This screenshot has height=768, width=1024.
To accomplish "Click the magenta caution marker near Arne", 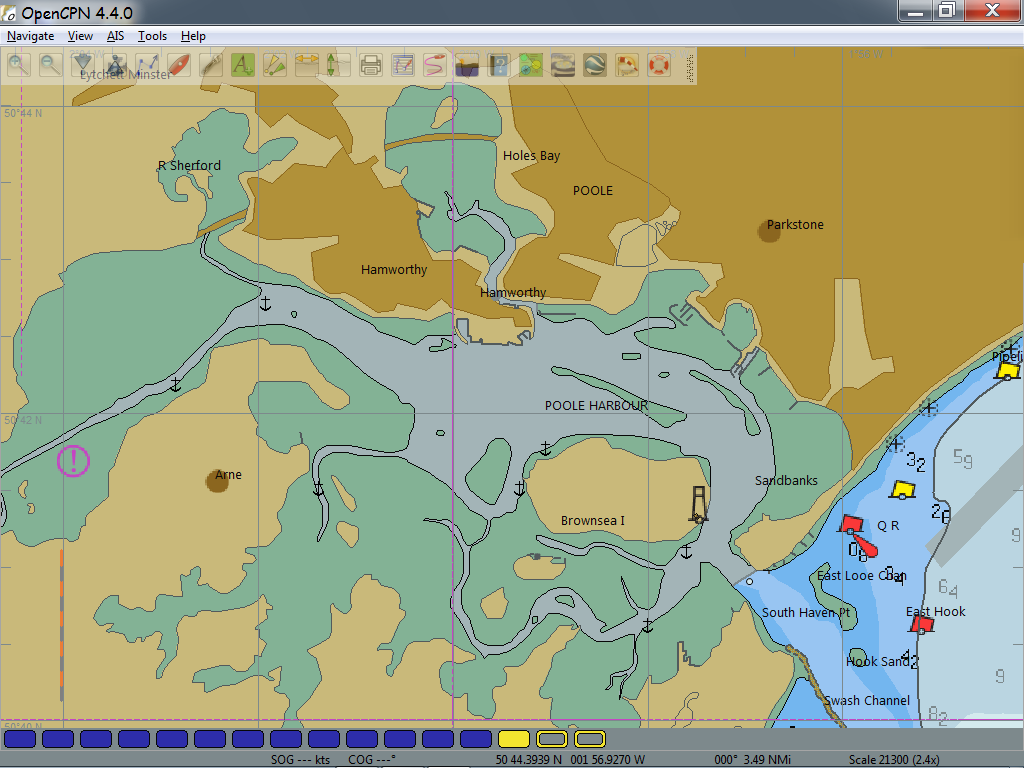I will coord(73,461).
